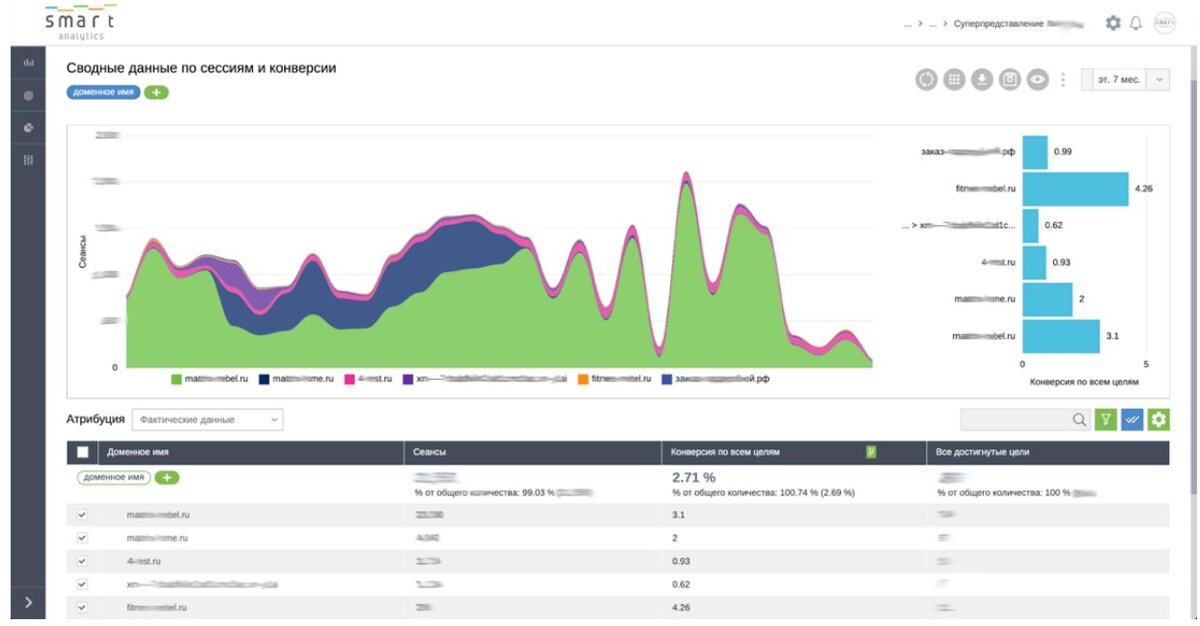1200x626 pixels.
Task: Open the three-dot more options menu
Action: 1063,80
